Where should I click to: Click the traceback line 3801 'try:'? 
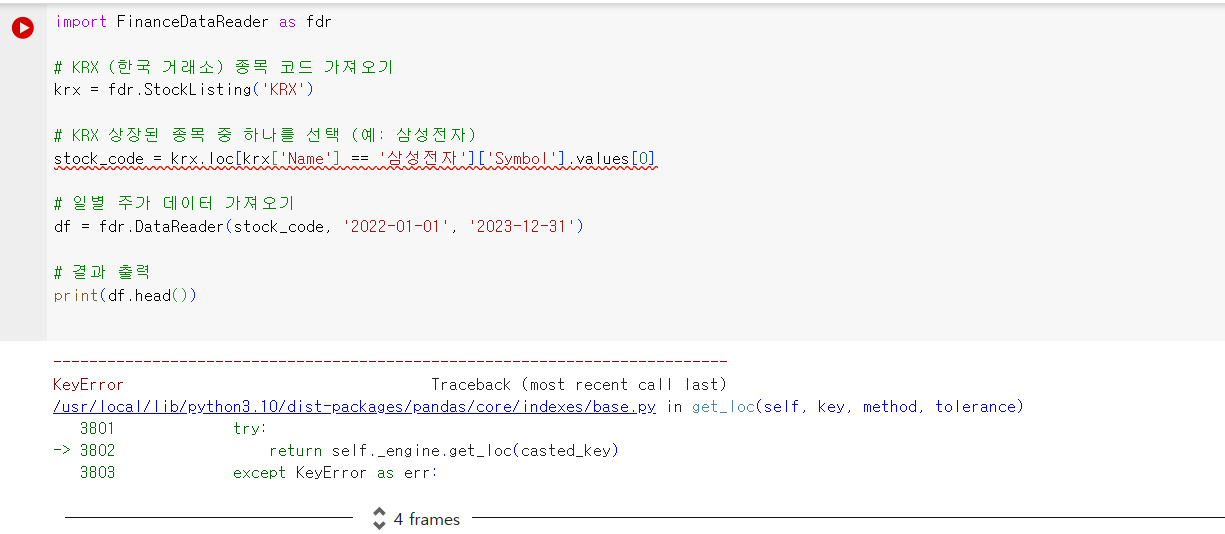tap(250, 429)
